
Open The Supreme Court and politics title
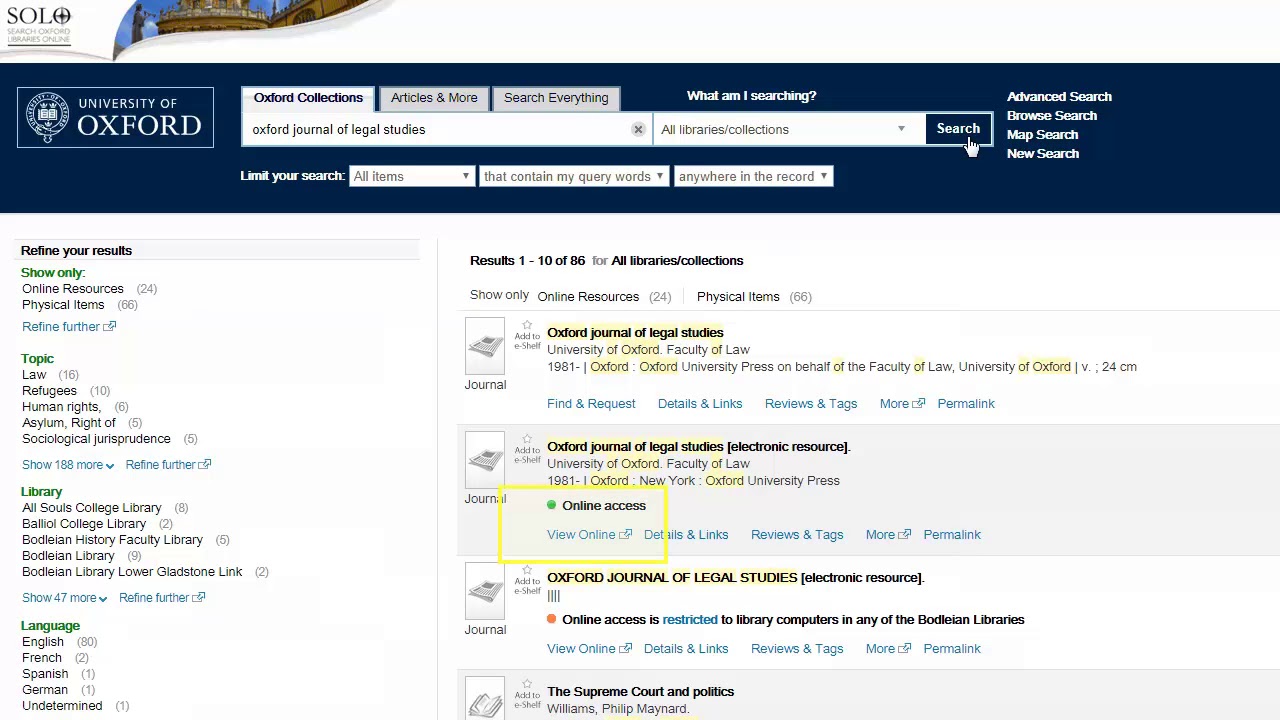(x=640, y=692)
